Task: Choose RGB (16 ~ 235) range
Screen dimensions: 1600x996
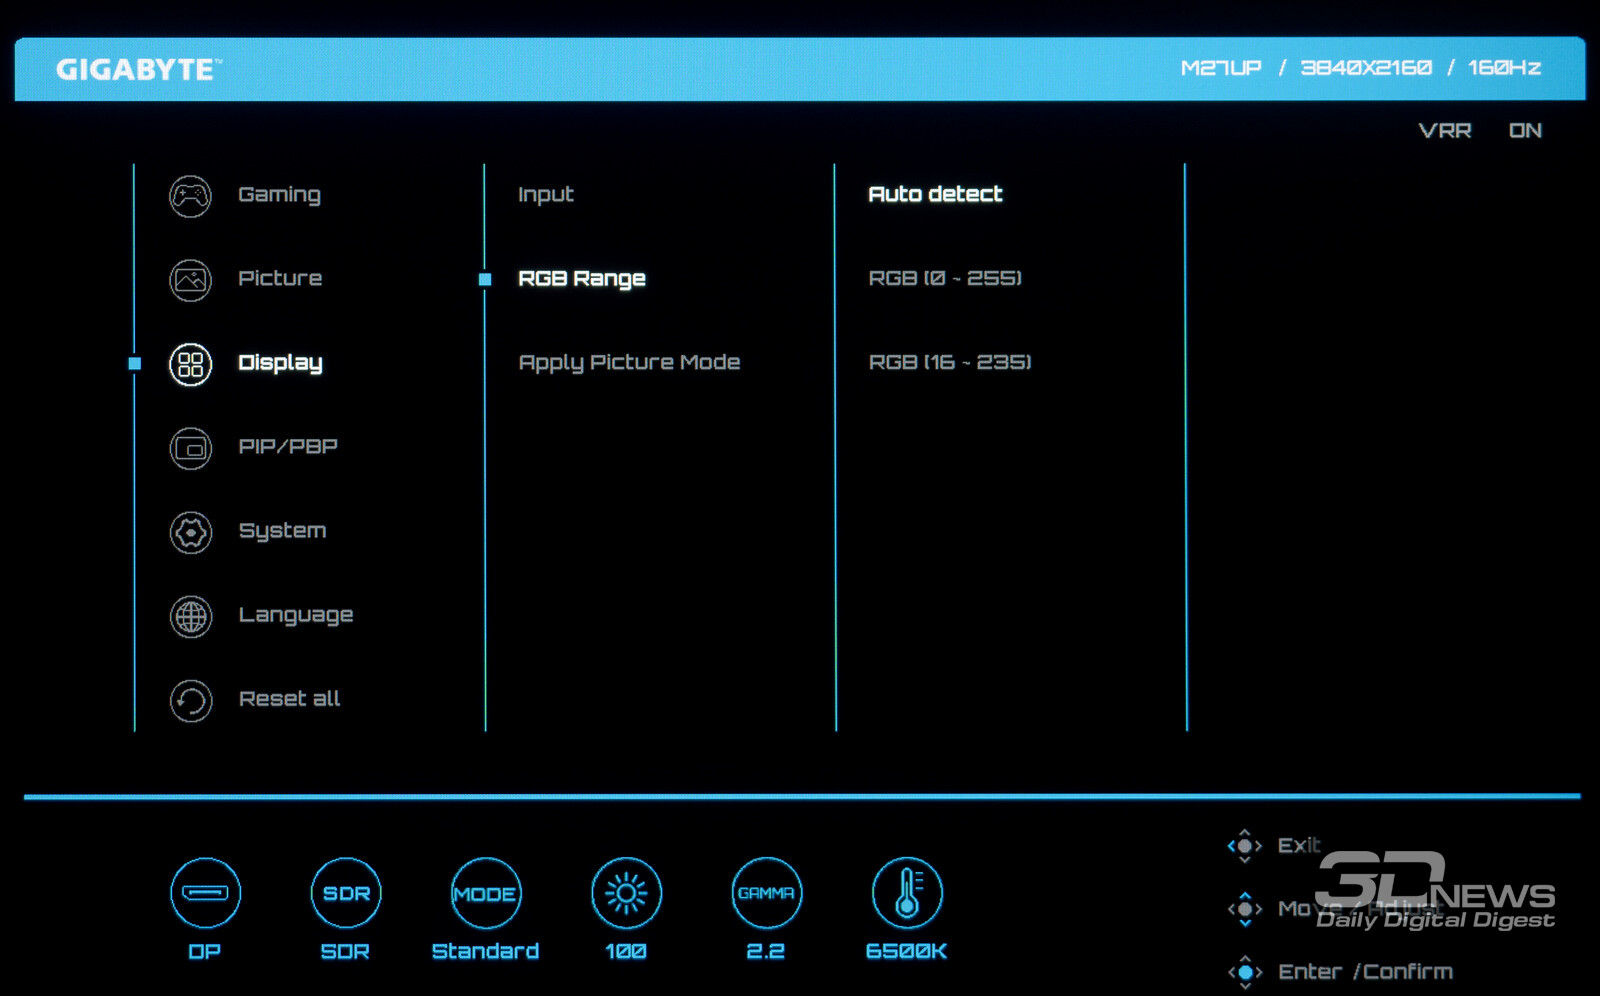Action: [x=950, y=362]
